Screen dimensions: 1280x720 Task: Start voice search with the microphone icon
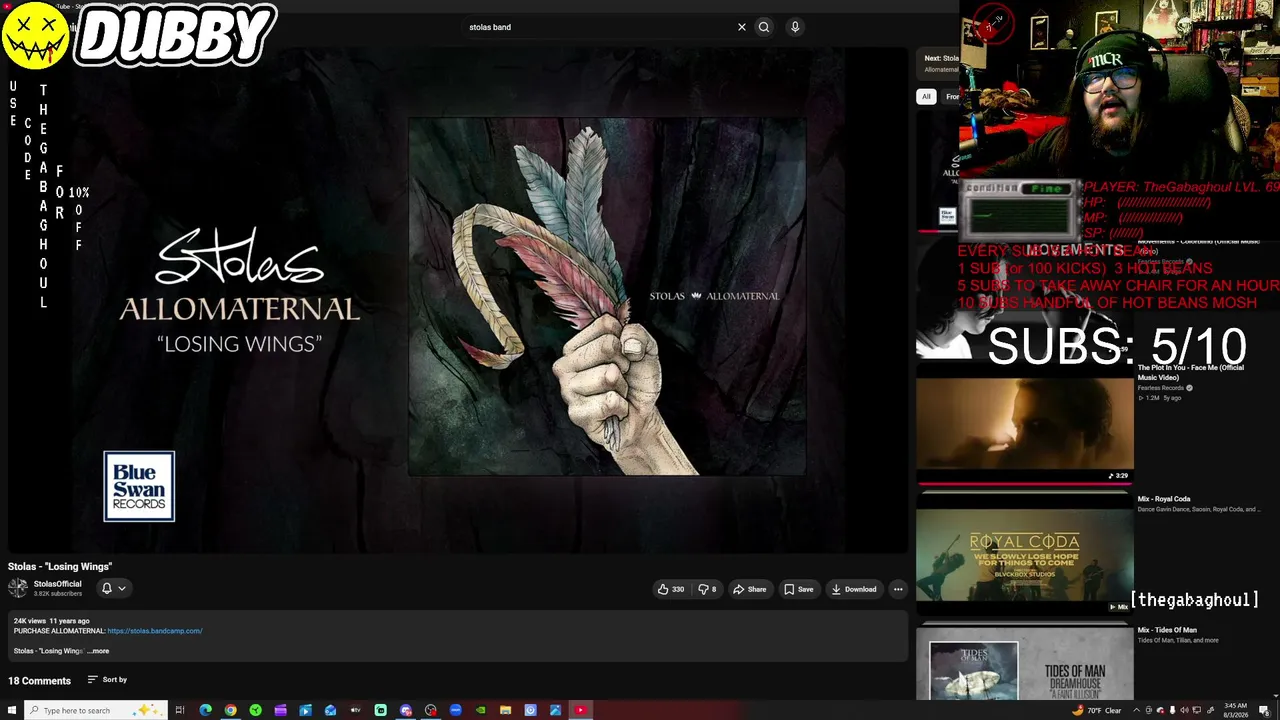click(x=795, y=27)
